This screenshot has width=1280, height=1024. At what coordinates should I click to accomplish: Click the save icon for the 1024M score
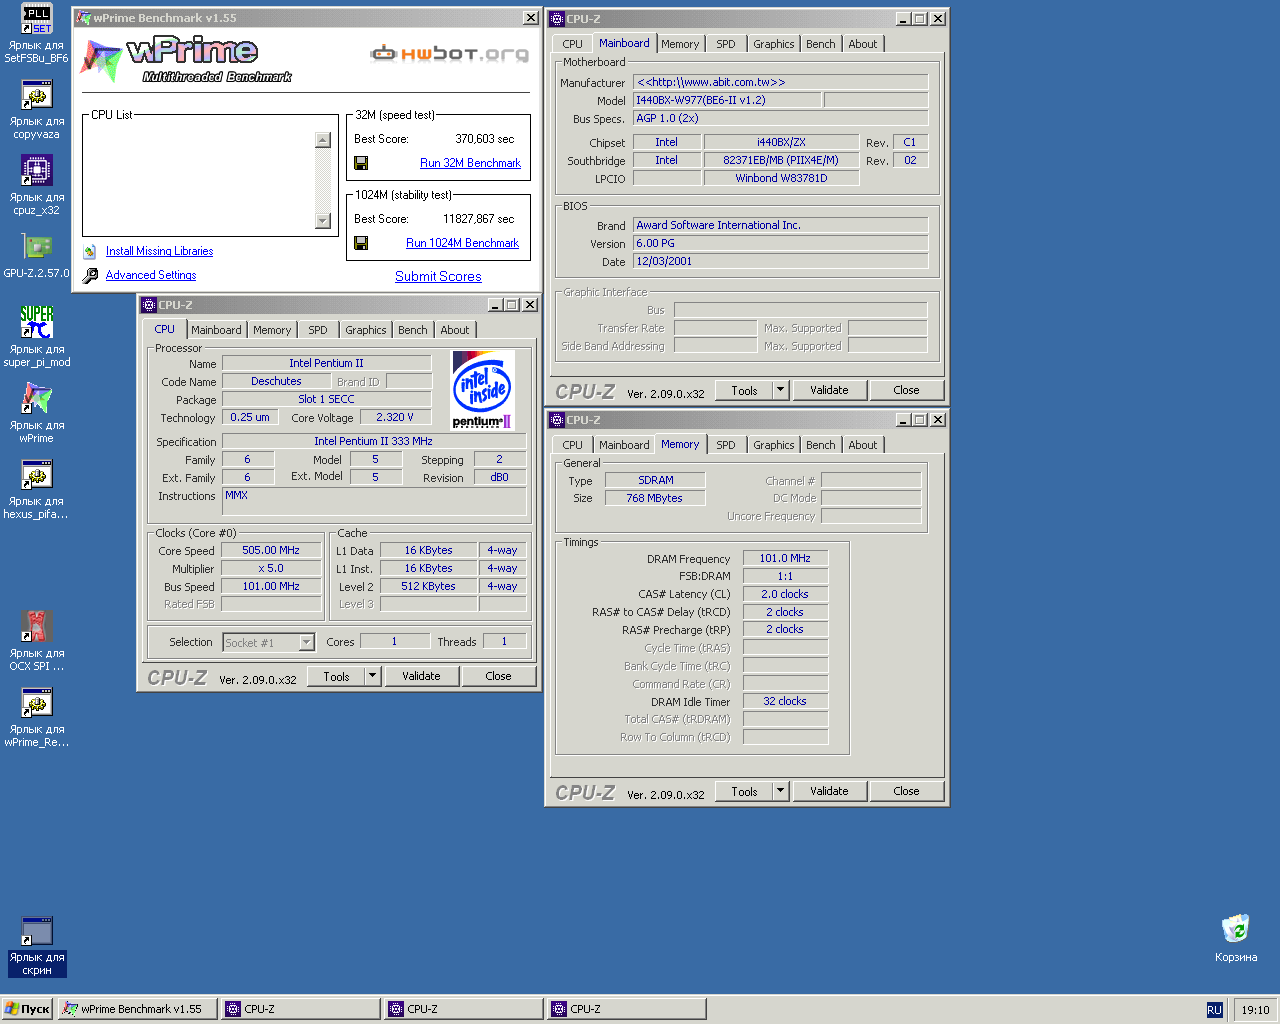tap(361, 243)
